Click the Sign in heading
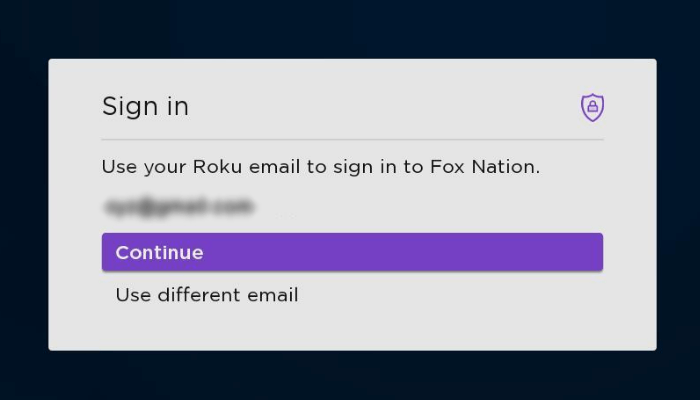Image resolution: width=700 pixels, height=400 pixels. [145, 107]
